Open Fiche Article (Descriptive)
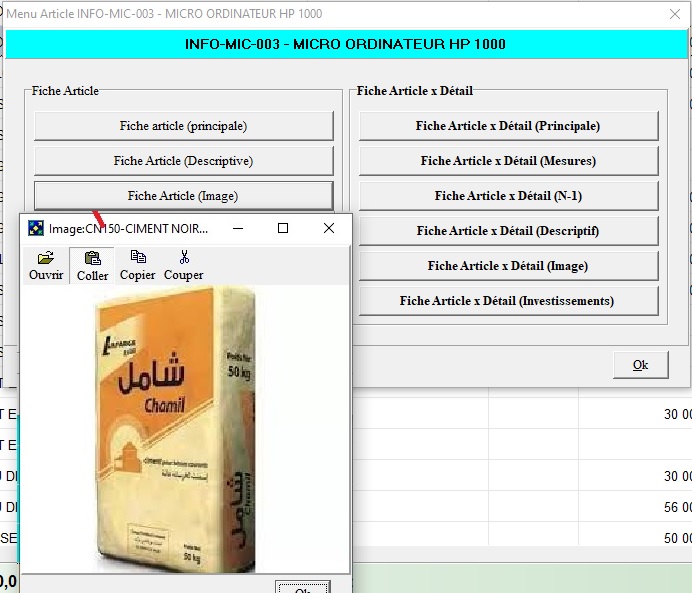This screenshot has width=692, height=593. (183, 161)
